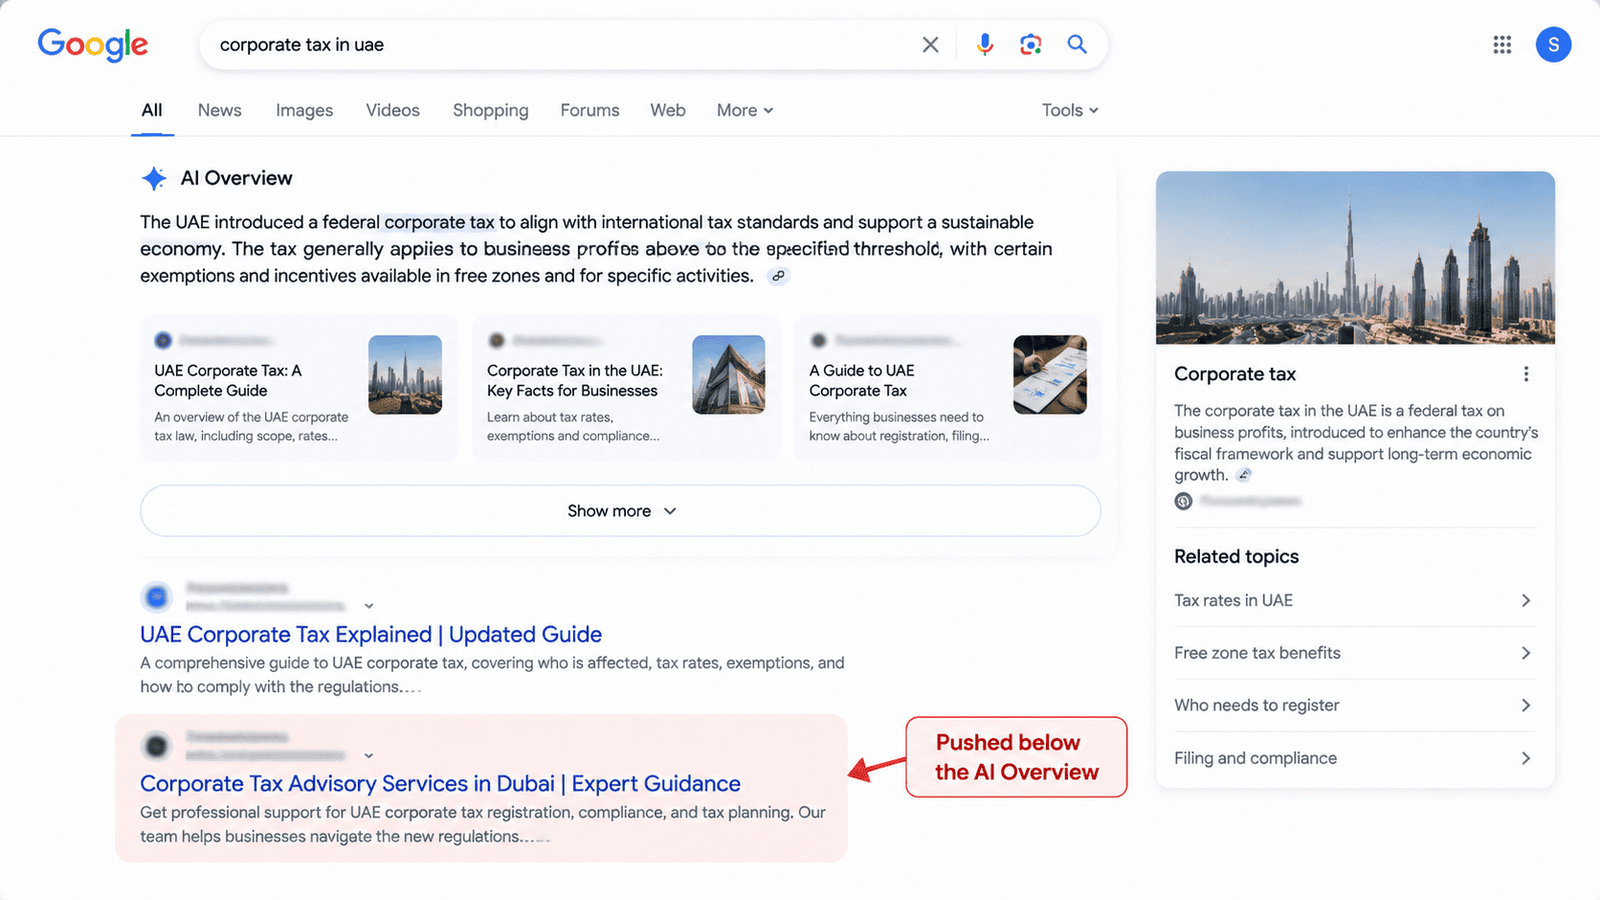Image resolution: width=1600 pixels, height=900 pixels.
Task: Expand Free zone tax benefits topic
Action: (1354, 653)
